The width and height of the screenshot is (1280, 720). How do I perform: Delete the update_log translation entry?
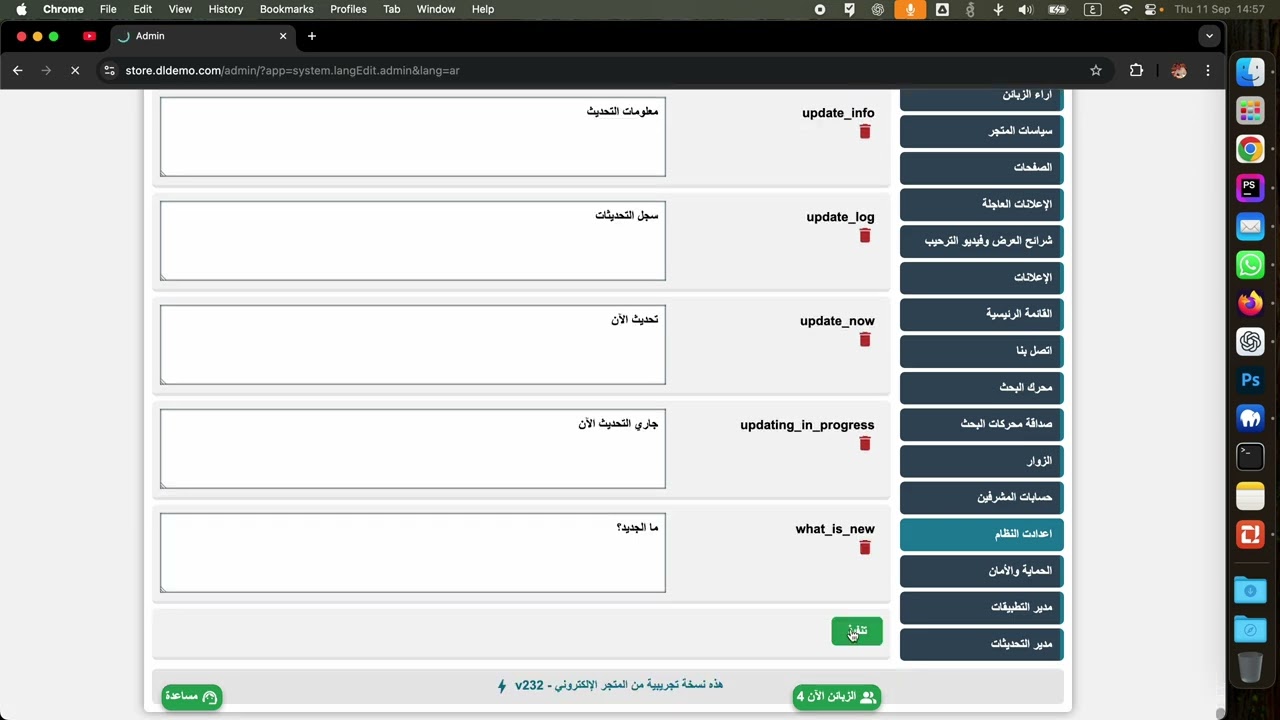click(x=865, y=236)
